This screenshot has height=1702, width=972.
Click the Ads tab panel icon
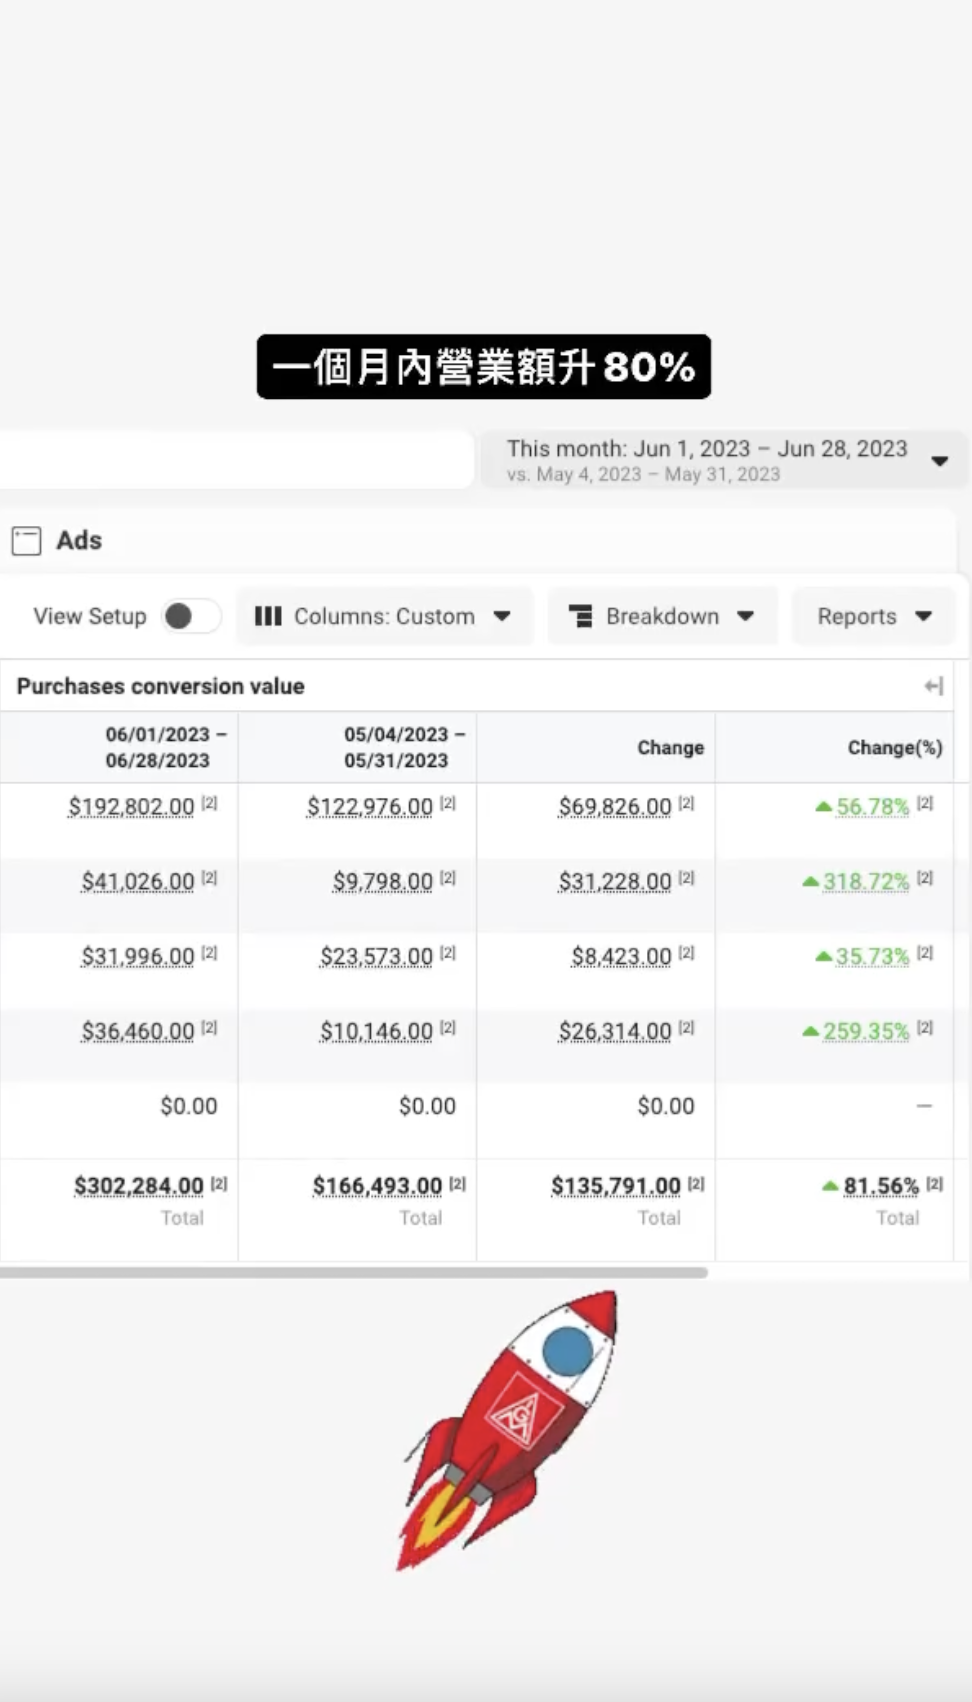(26, 541)
